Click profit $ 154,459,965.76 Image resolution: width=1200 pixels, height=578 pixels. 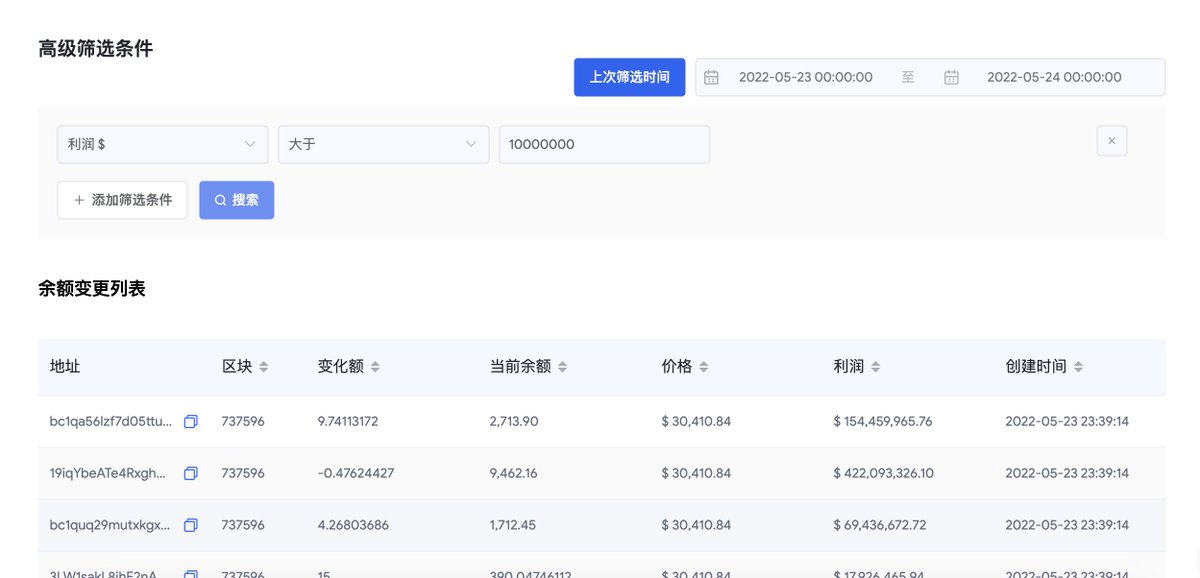click(x=883, y=422)
